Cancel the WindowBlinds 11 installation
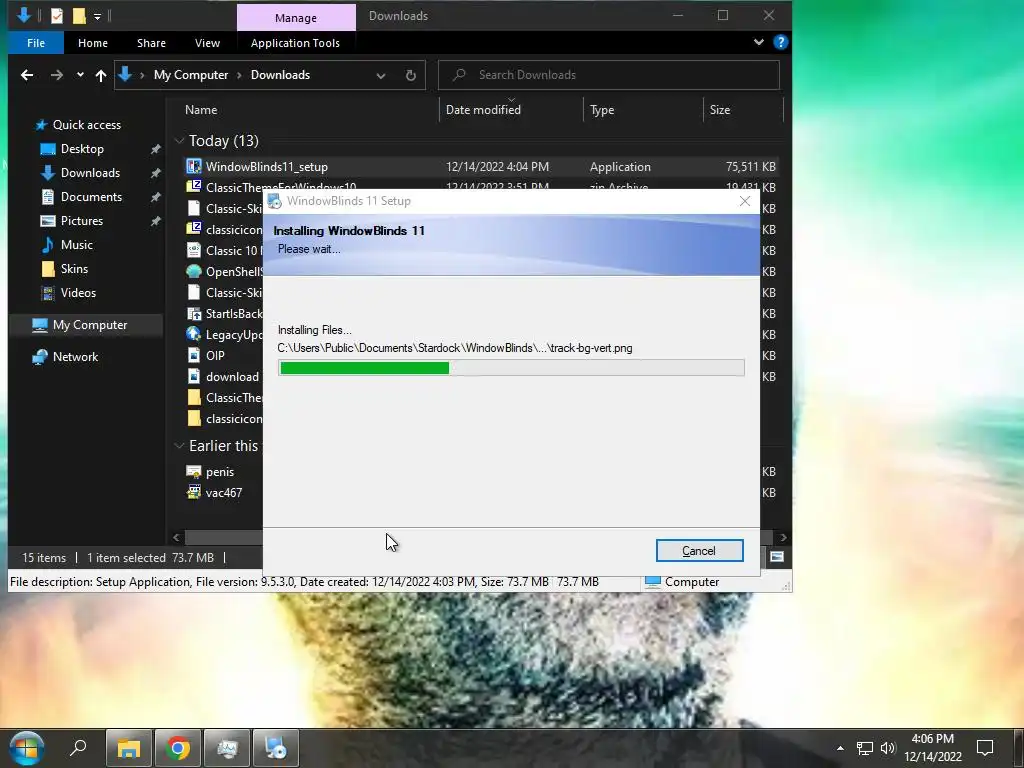Screen dimensions: 1024x768 click(x=699, y=551)
